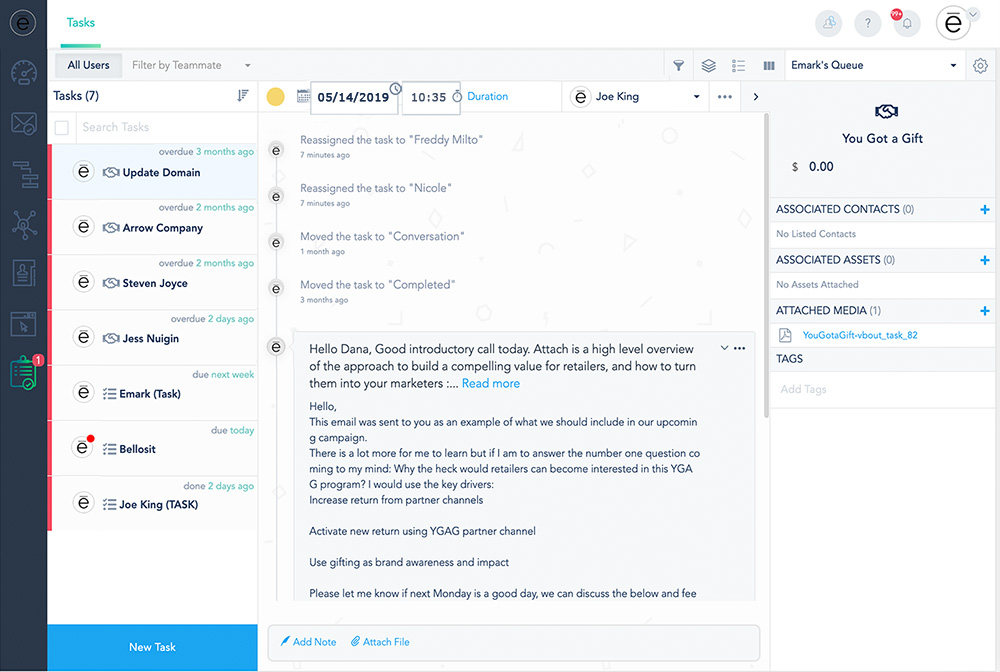Click the conversation vertical scrollbar

tap(766, 265)
